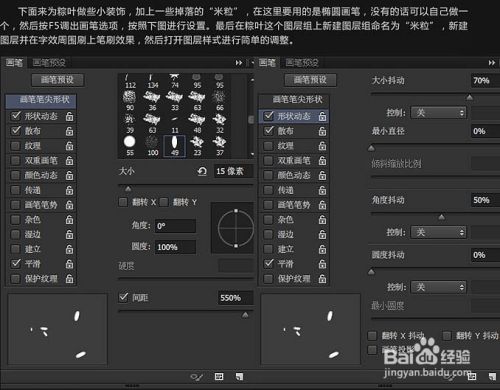Select 画笔笔尖形状 section in left panel
The height and width of the screenshot is (390, 500).
41,101
